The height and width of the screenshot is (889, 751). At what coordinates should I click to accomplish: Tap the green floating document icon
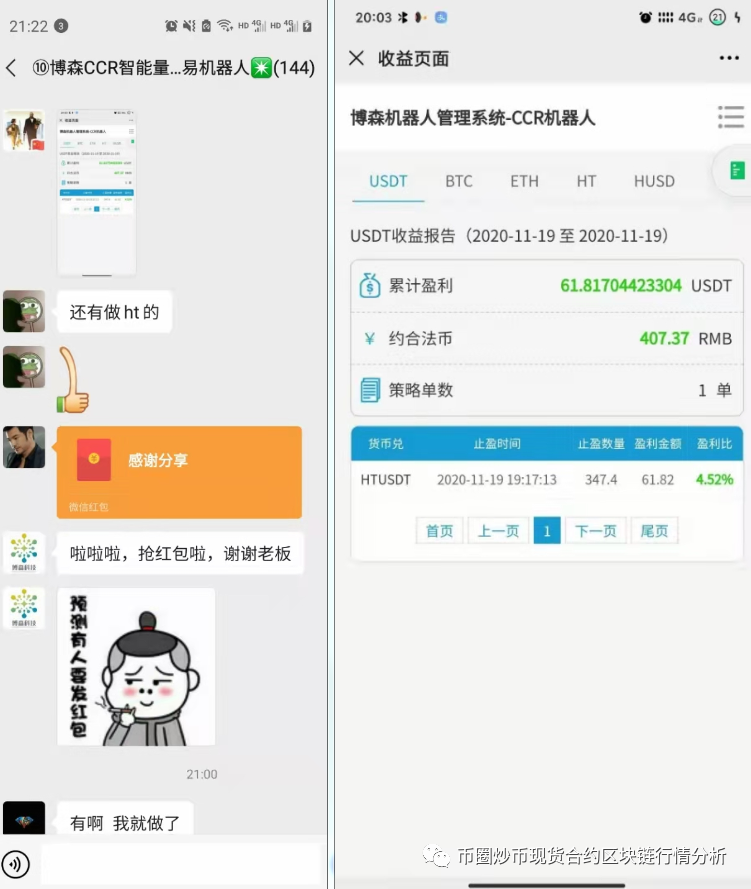click(x=737, y=171)
